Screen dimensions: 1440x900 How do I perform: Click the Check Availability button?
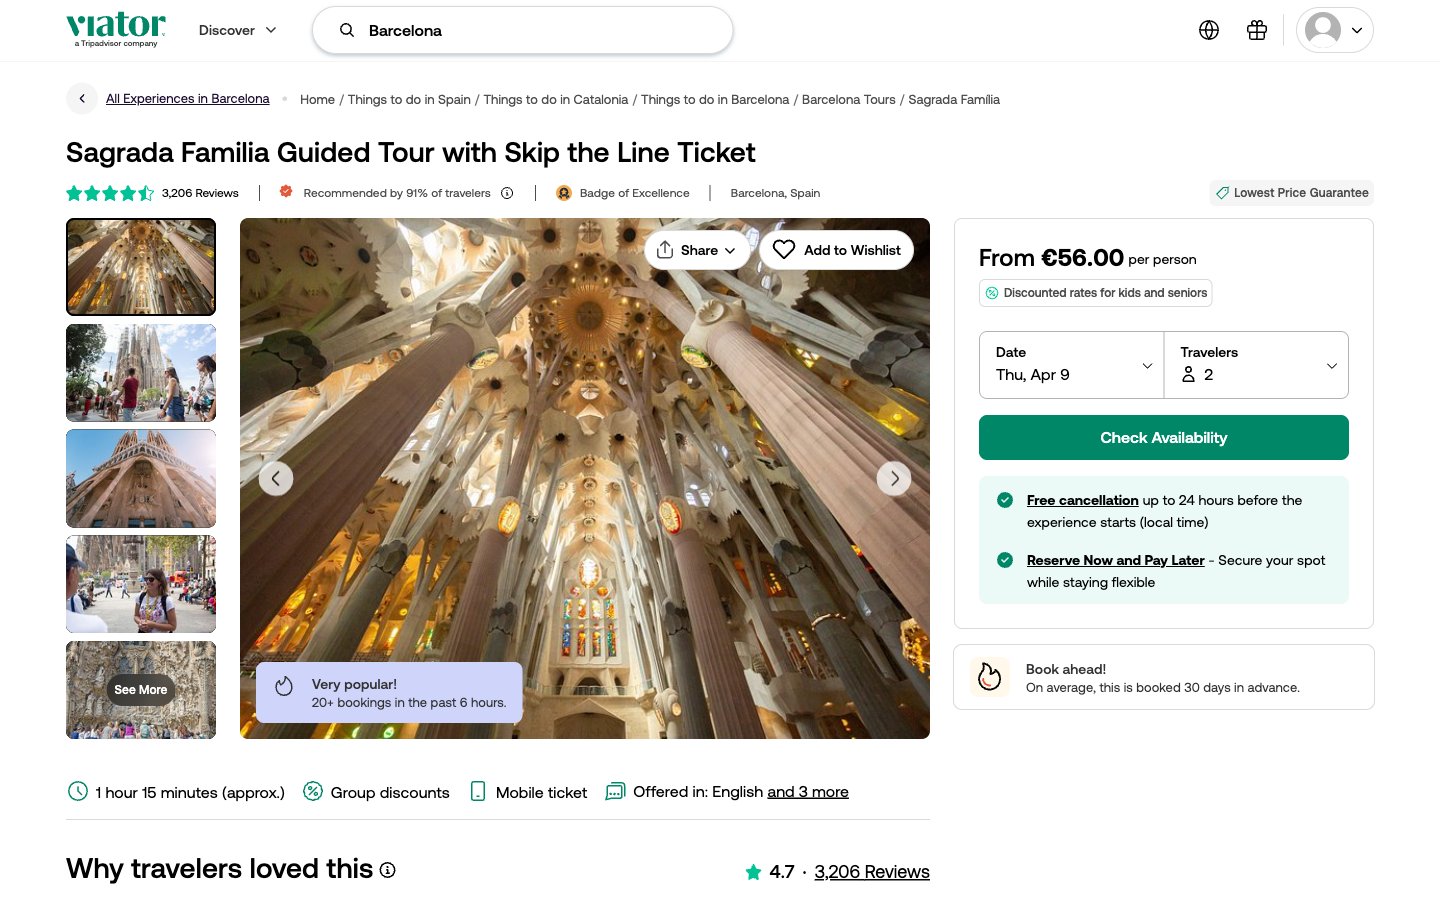click(1163, 438)
